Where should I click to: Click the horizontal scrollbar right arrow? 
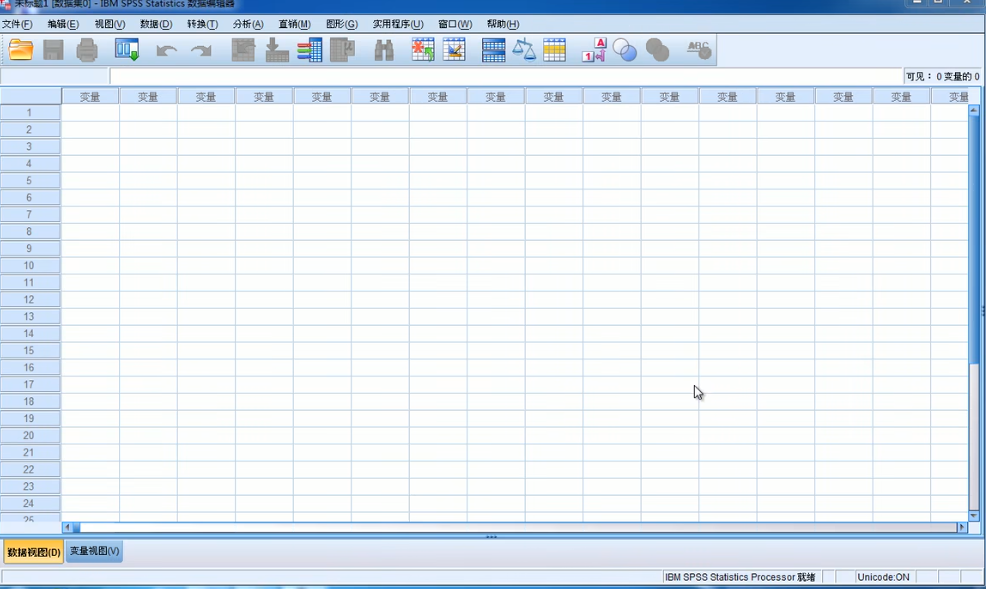coord(961,527)
